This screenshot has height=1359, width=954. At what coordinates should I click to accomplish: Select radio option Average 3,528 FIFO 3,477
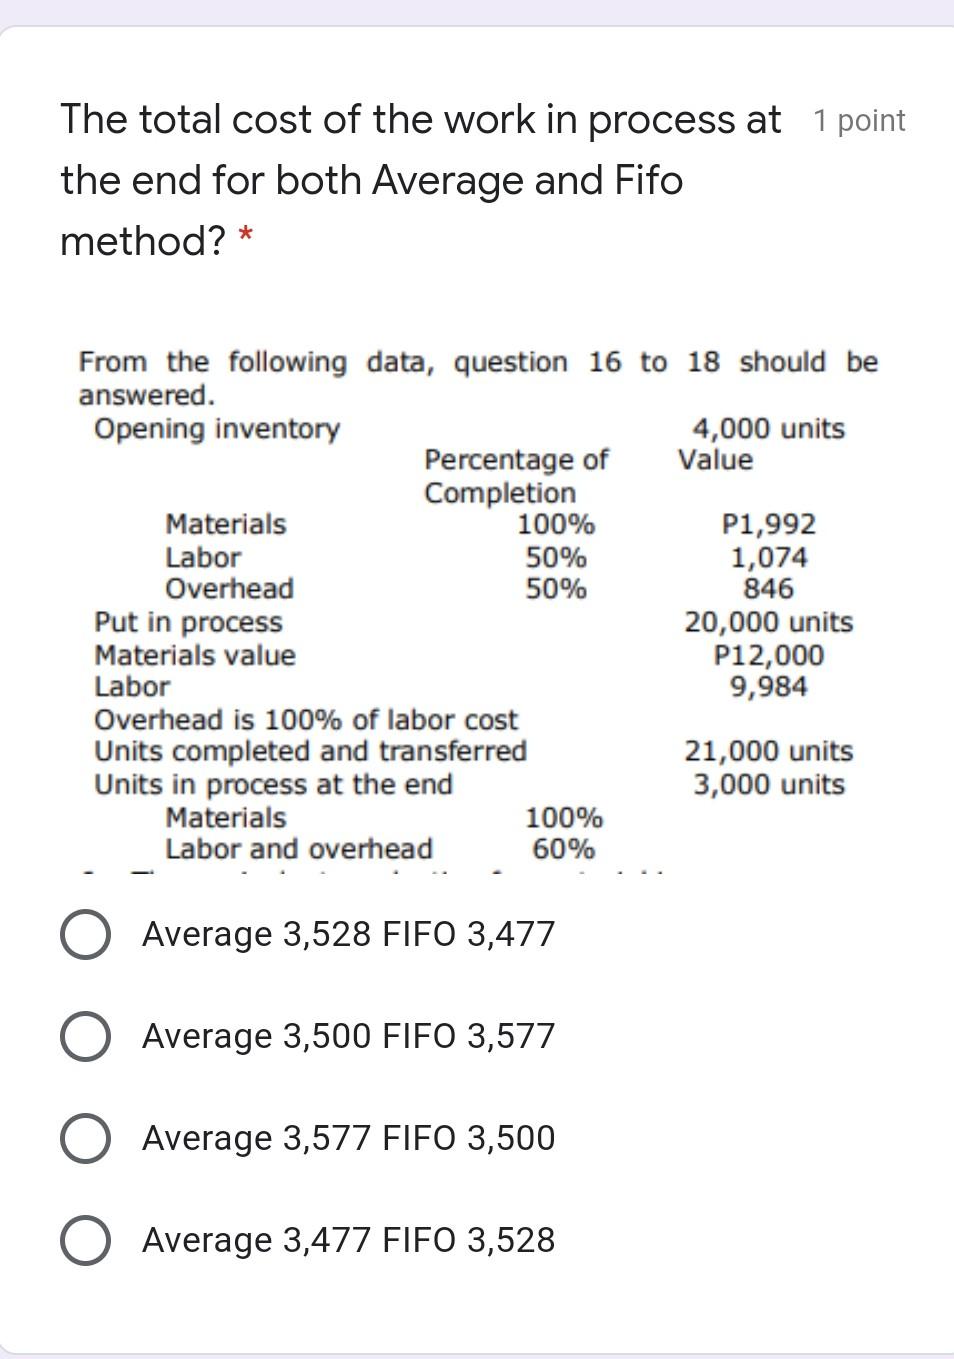85,935
